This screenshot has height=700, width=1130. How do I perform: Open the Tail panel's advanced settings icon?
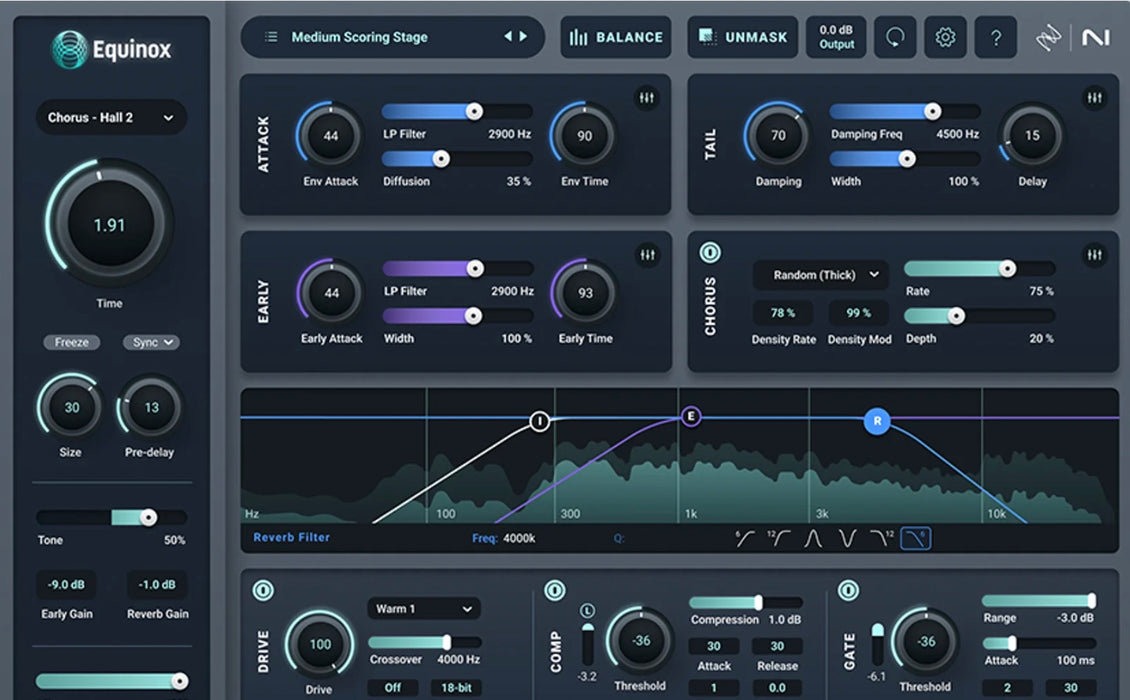click(1096, 98)
